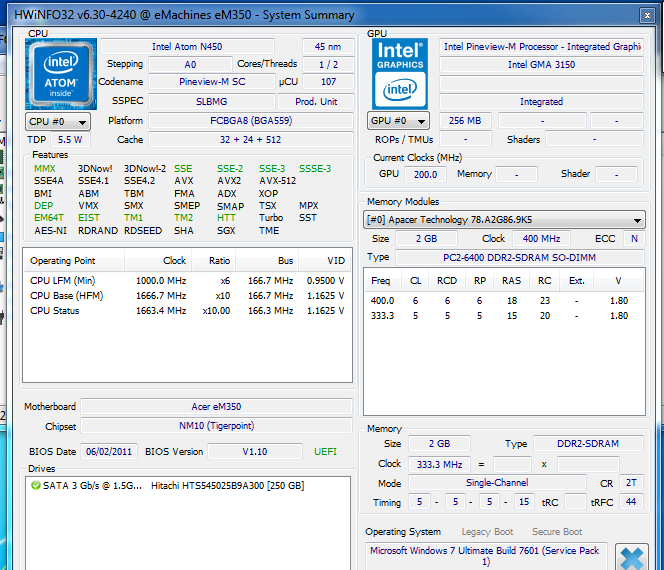The width and height of the screenshot is (664, 570).
Task: Click the Cores/Threads 1 / 2 field
Action: click(x=328, y=64)
